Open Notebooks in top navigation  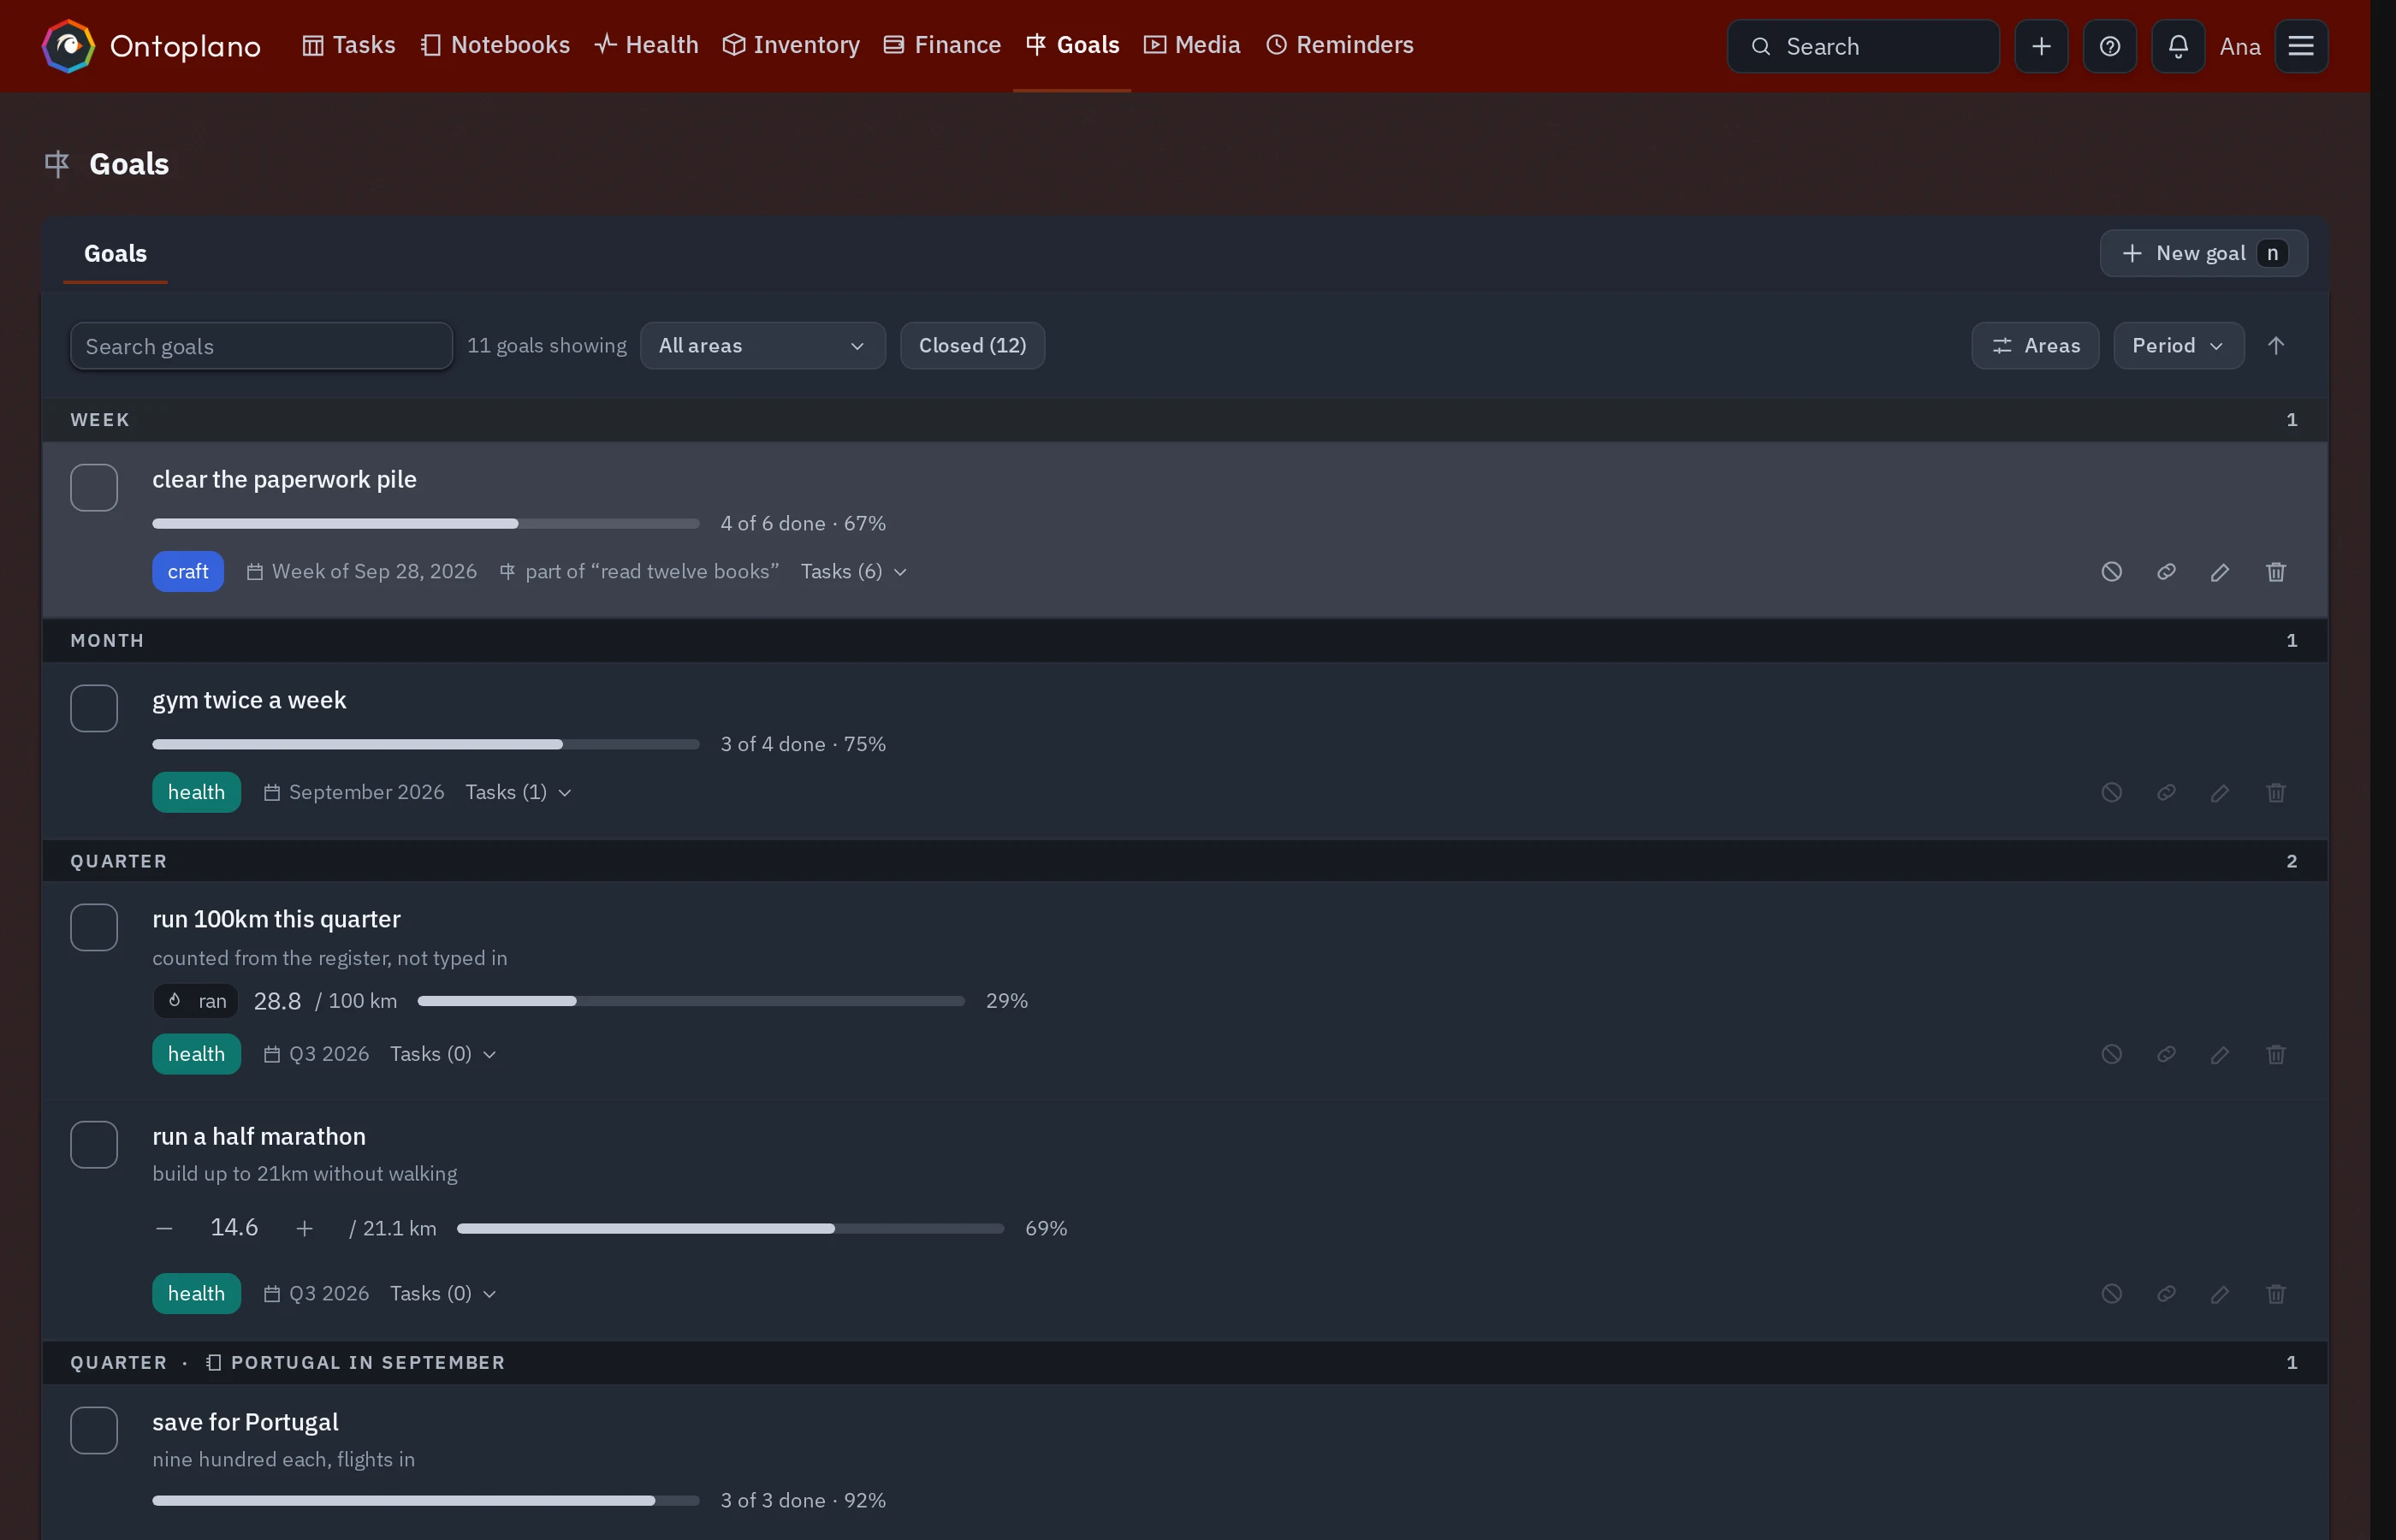pyautogui.click(x=495, y=46)
